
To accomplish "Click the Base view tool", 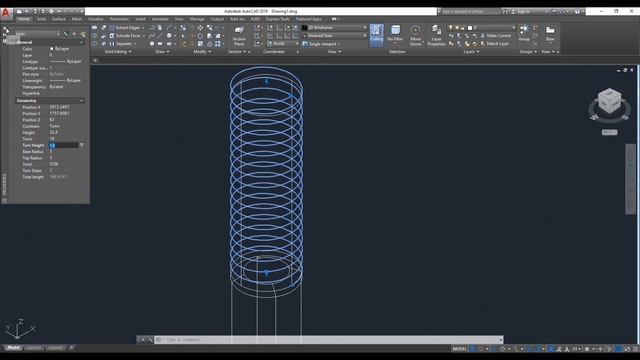I will click(x=550, y=34).
